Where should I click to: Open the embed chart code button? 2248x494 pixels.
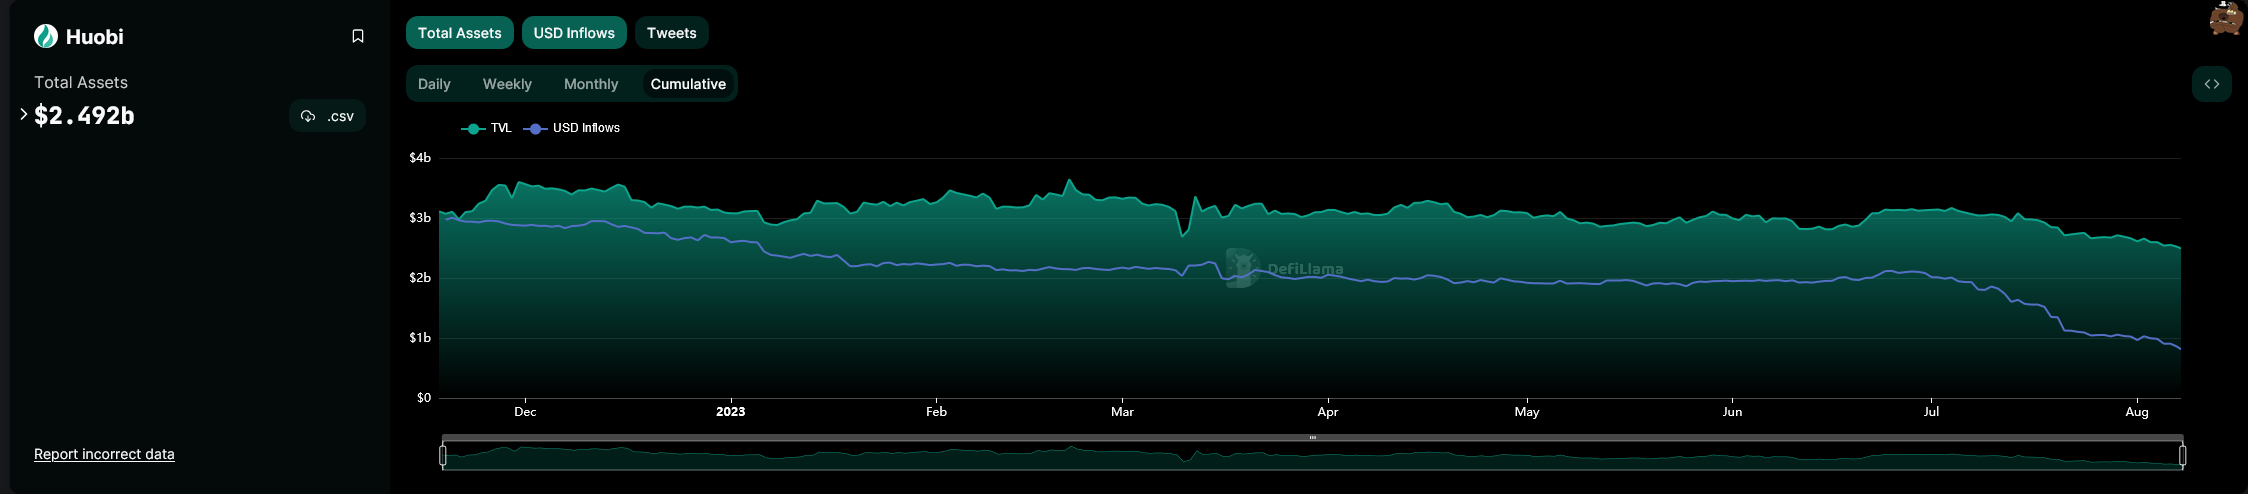click(x=2212, y=84)
